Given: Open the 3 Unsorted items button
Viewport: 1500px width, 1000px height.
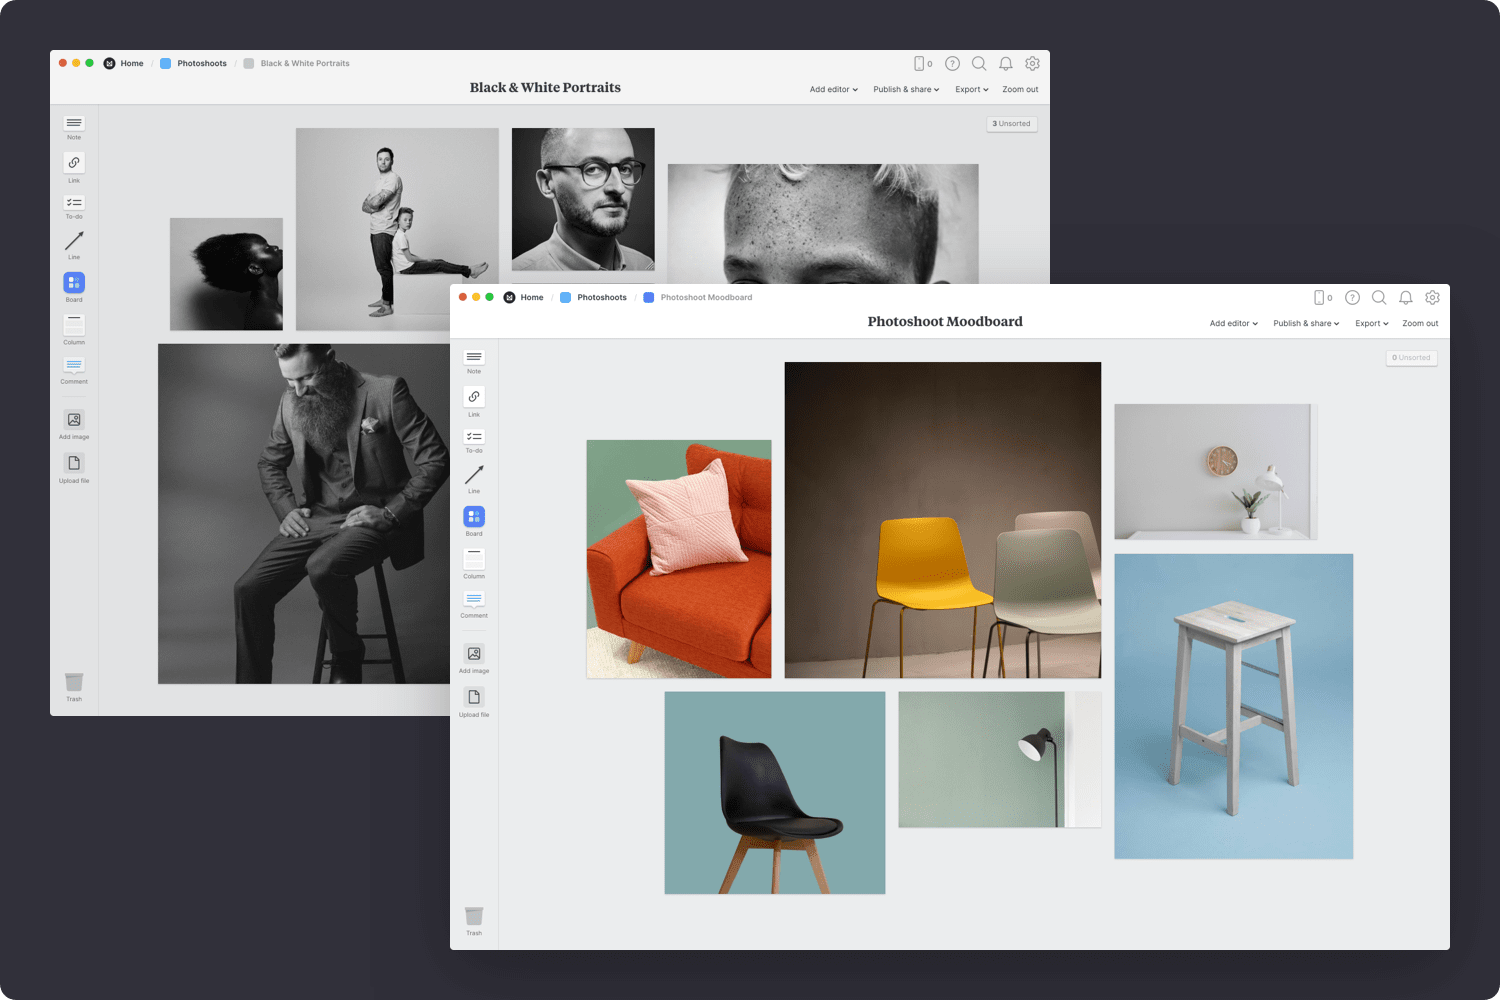Looking at the screenshot, I should coord(1011,123).
